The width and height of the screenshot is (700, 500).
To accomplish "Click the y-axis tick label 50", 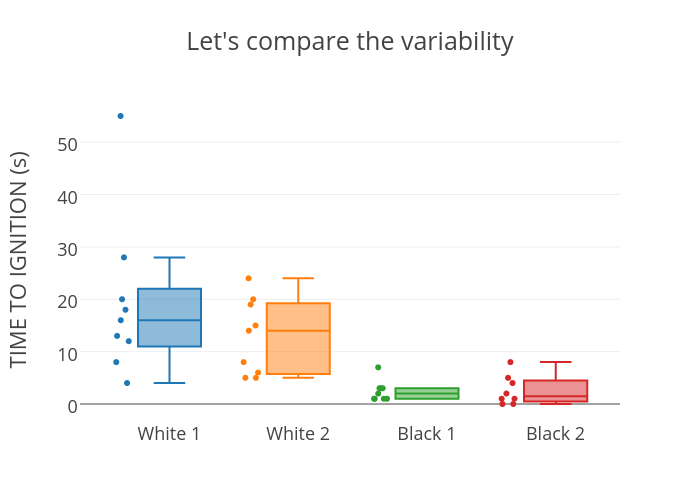I will point(67,143).
